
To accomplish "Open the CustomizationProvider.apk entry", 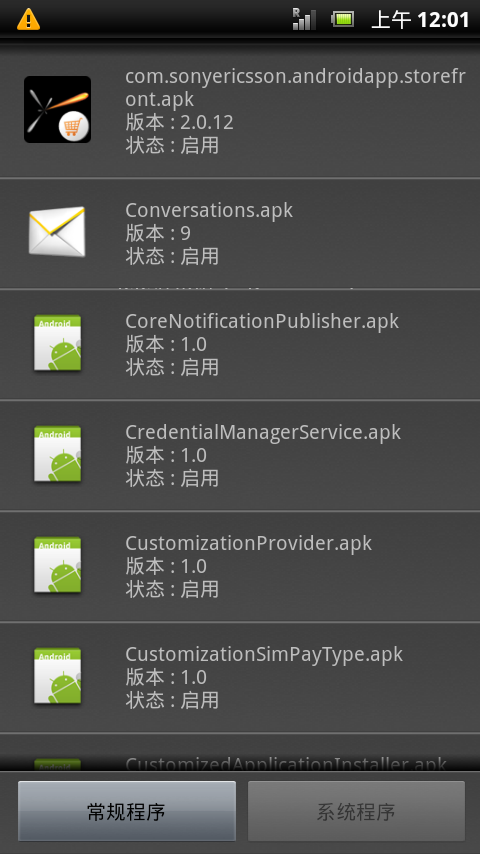I will (240, 566).
